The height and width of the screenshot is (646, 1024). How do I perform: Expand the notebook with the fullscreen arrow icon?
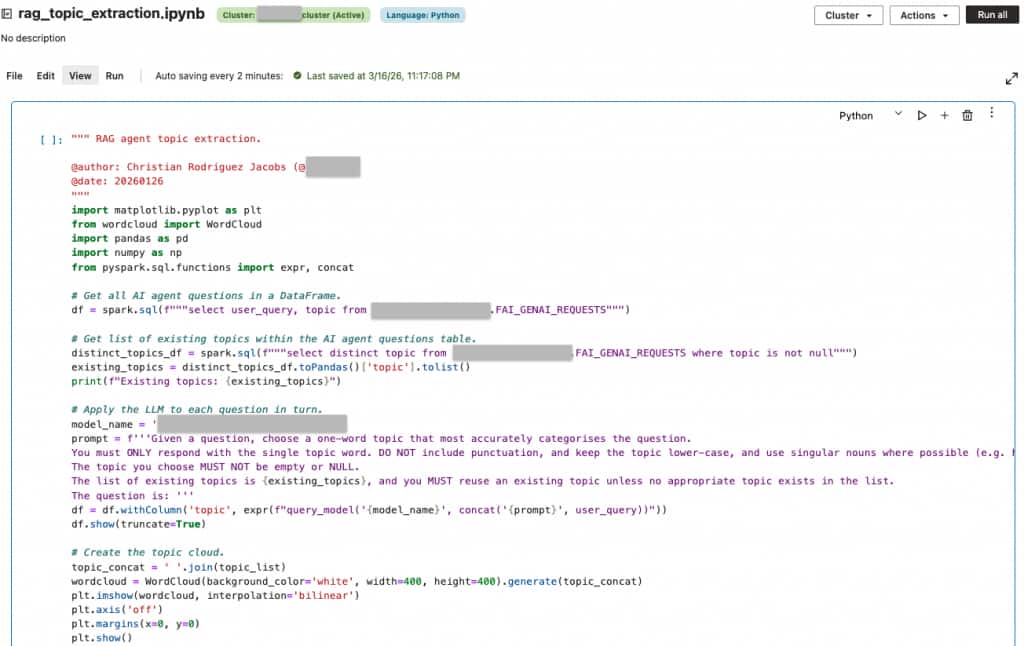[x=1011, y=77]
